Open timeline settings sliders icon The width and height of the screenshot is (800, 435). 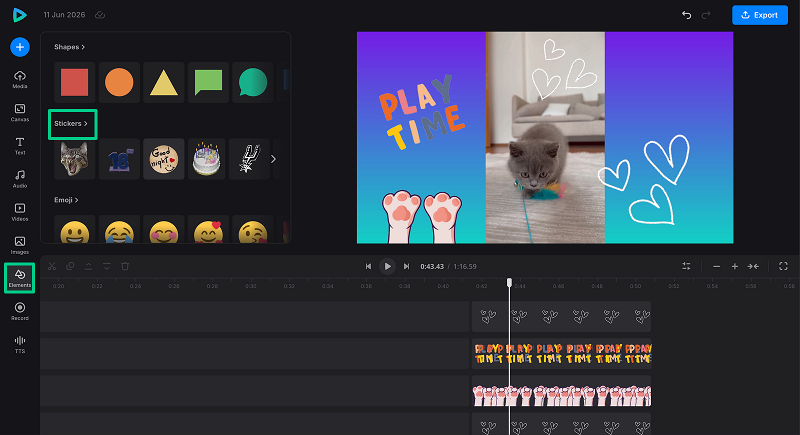coord(686,266)
